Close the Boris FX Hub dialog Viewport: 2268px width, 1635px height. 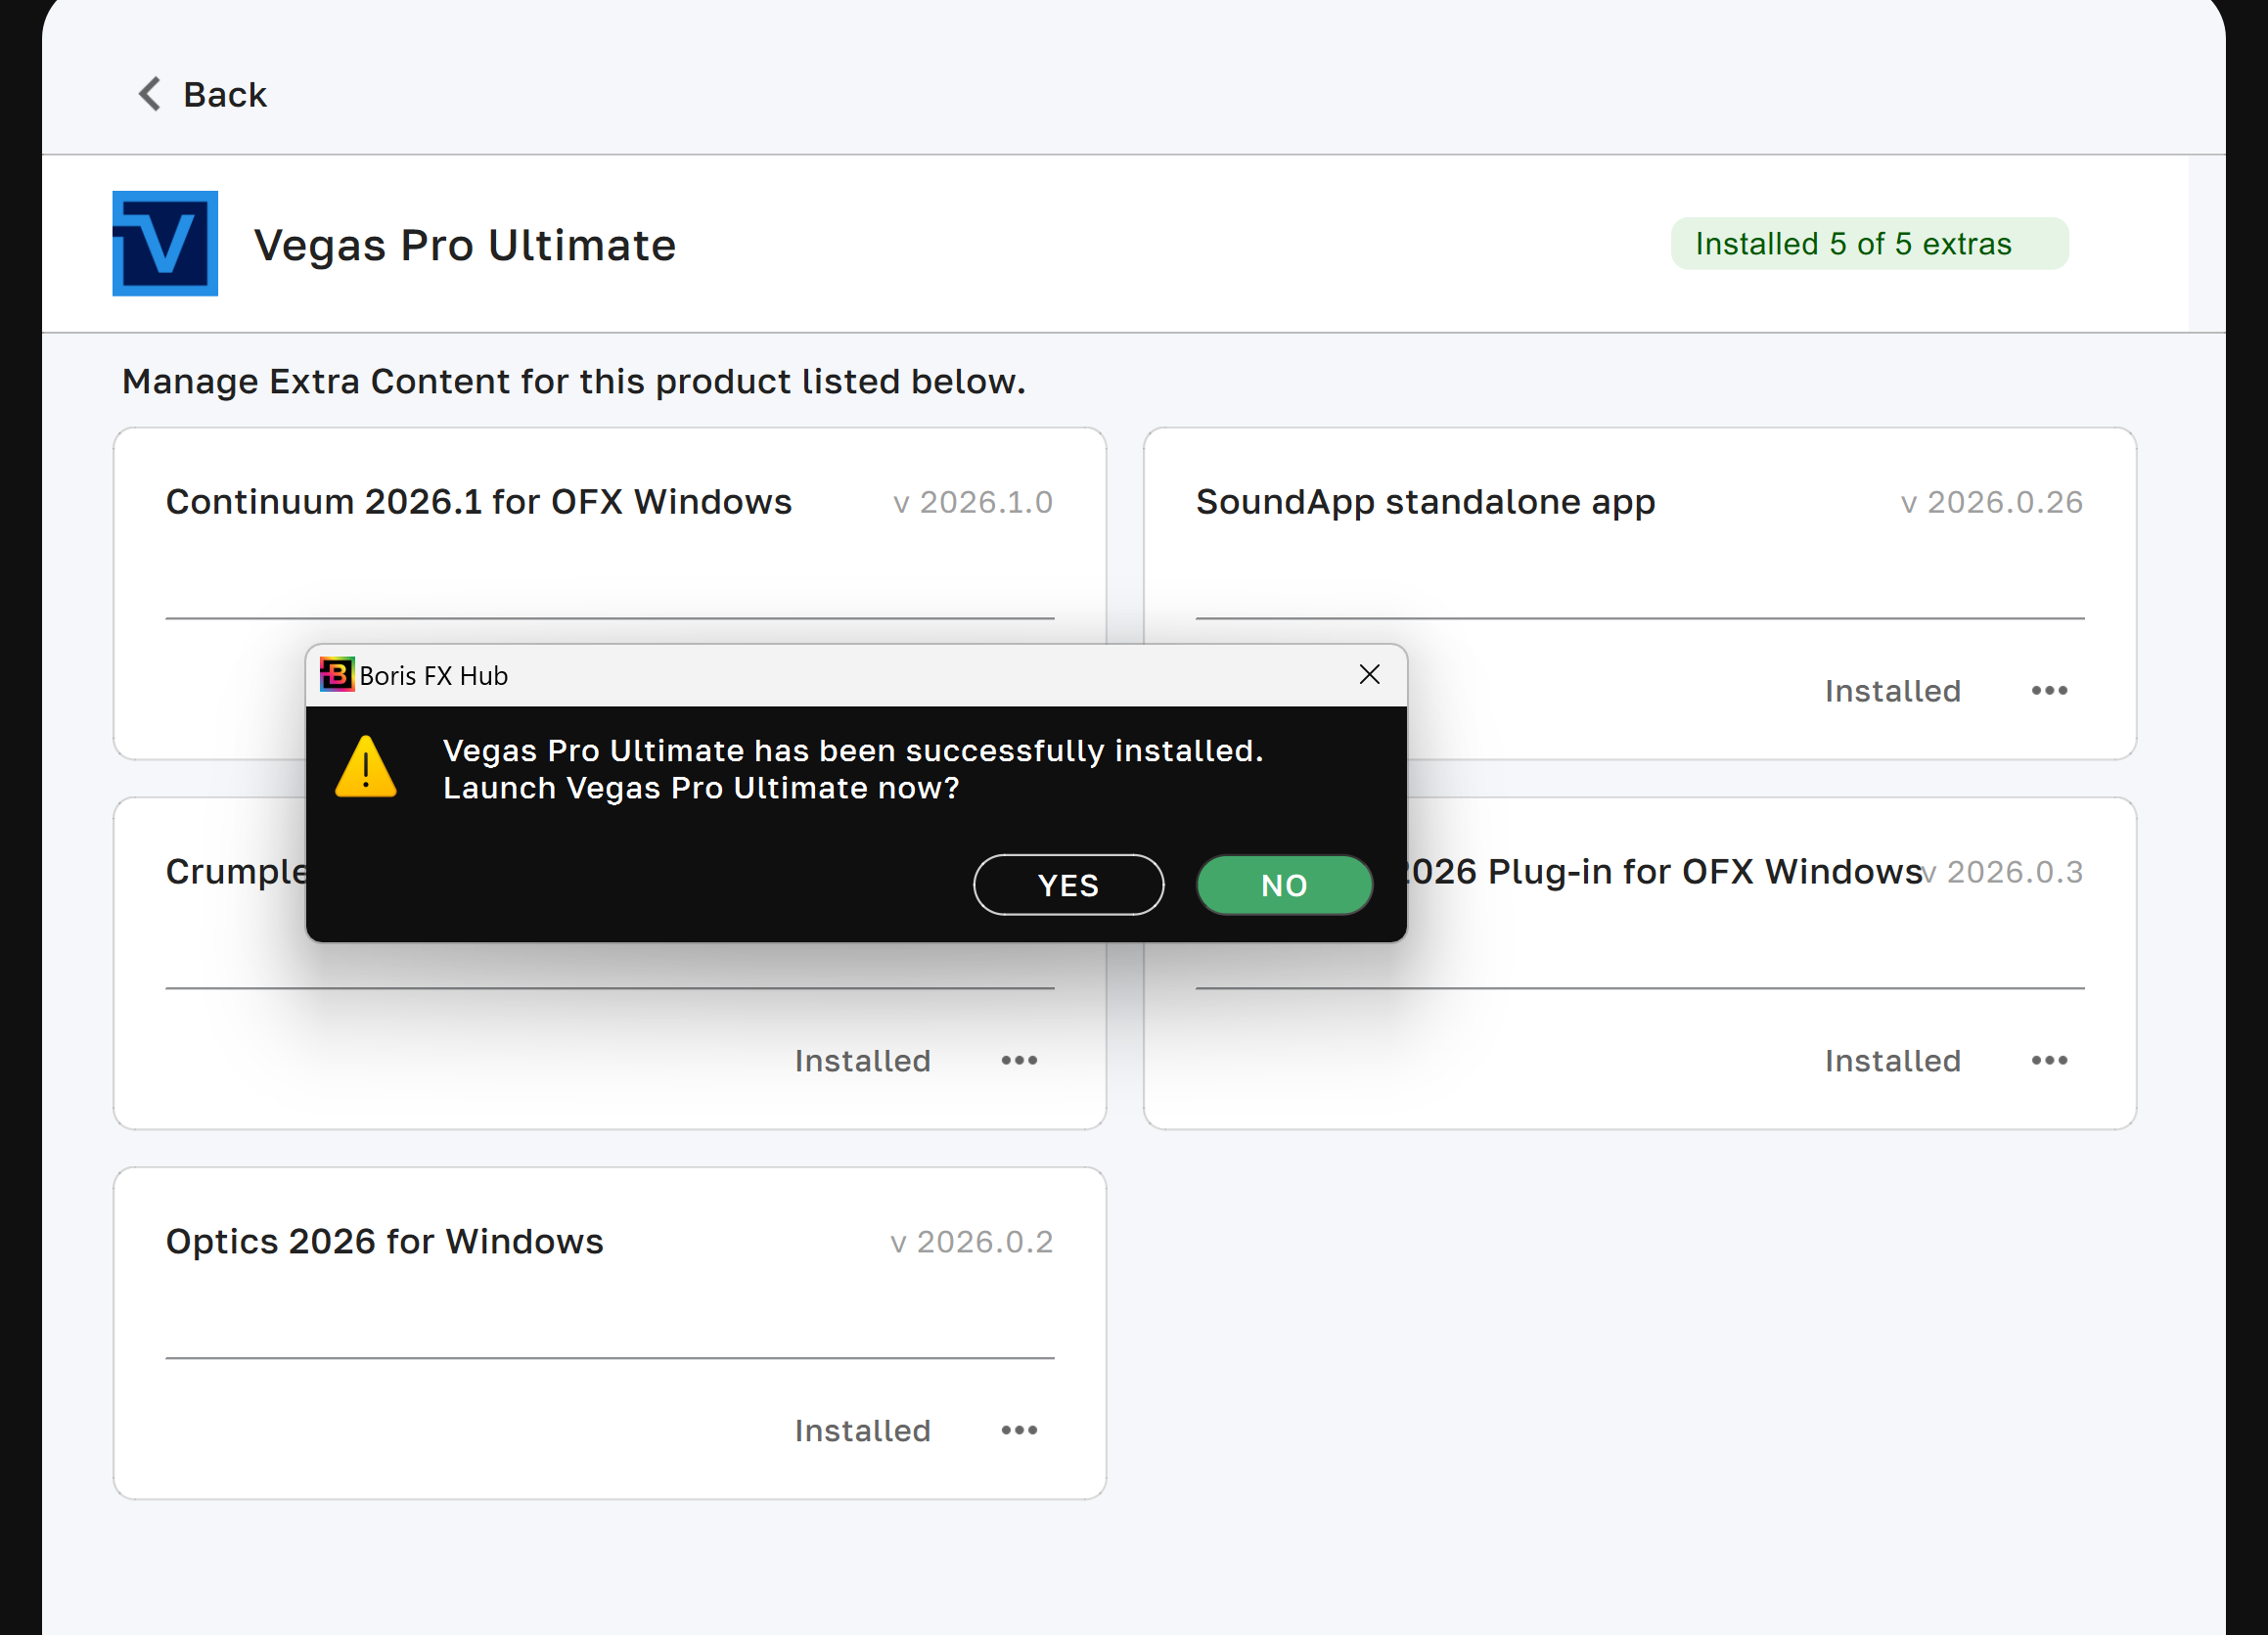1370,675
